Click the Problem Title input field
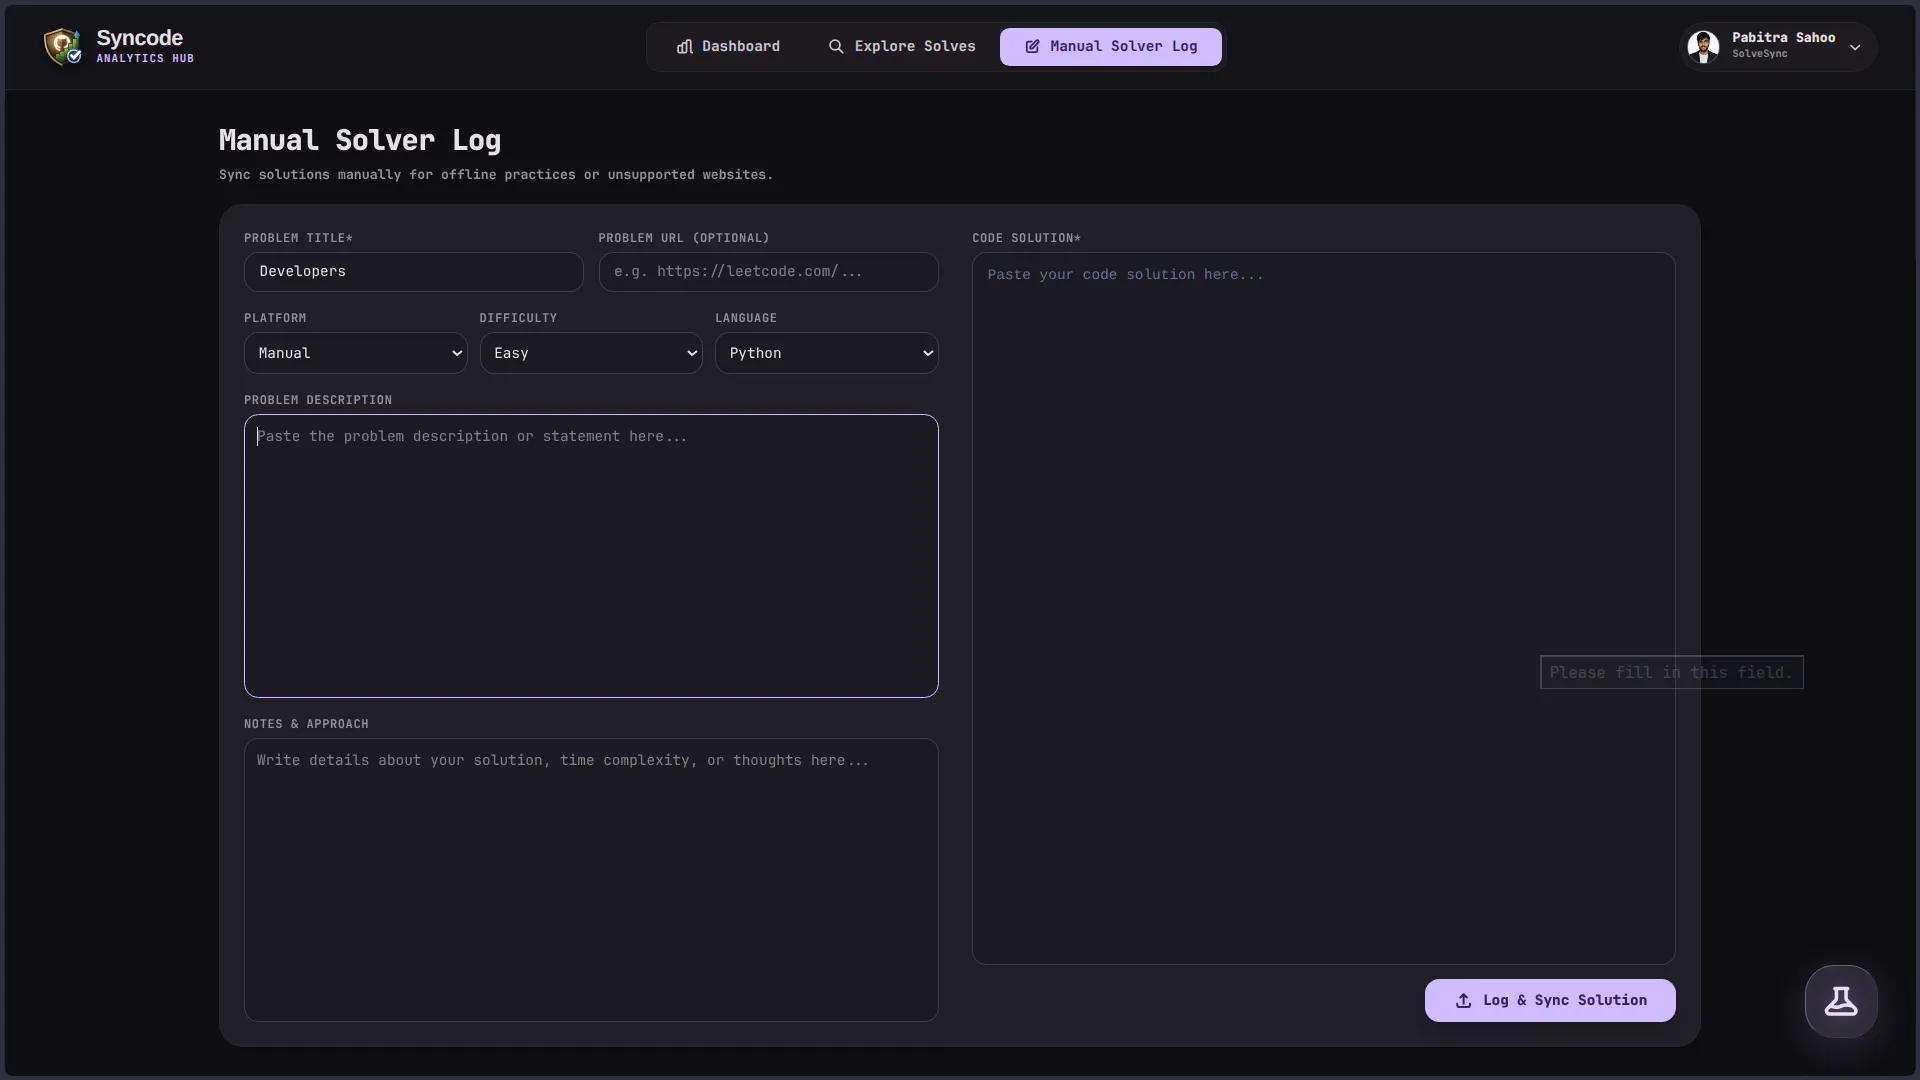This screenshot has height=1080, width=1920. pyautogui.click(x=414, y=272)
